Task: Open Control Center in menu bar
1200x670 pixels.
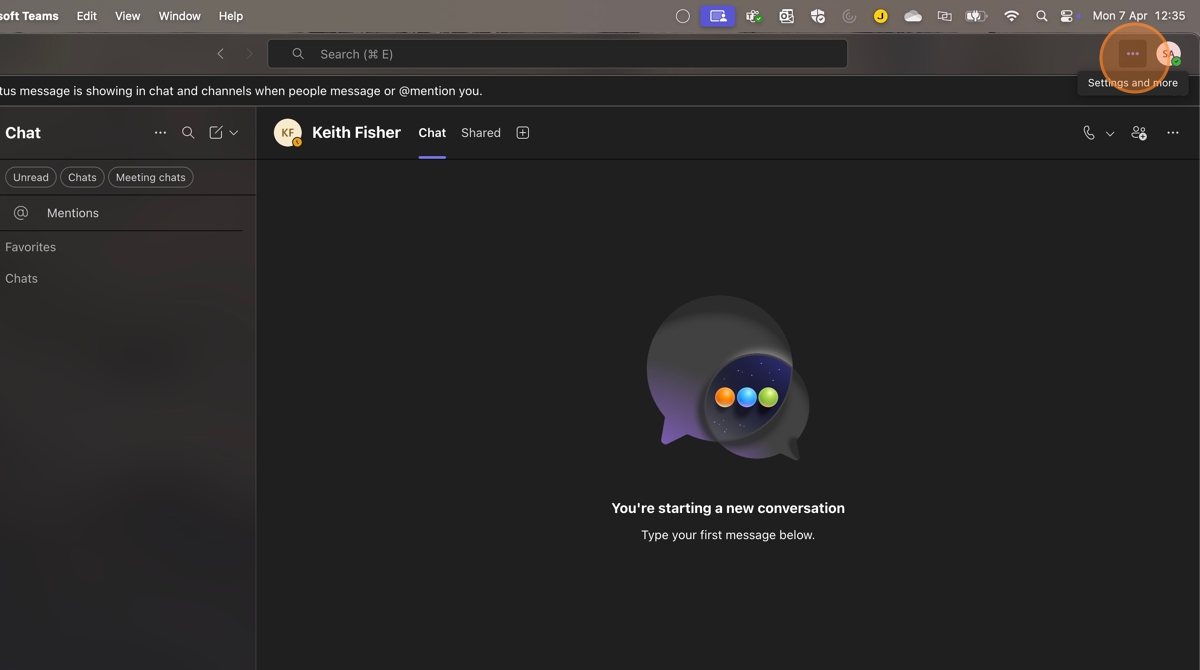Action: click(x=1068, y=16)
